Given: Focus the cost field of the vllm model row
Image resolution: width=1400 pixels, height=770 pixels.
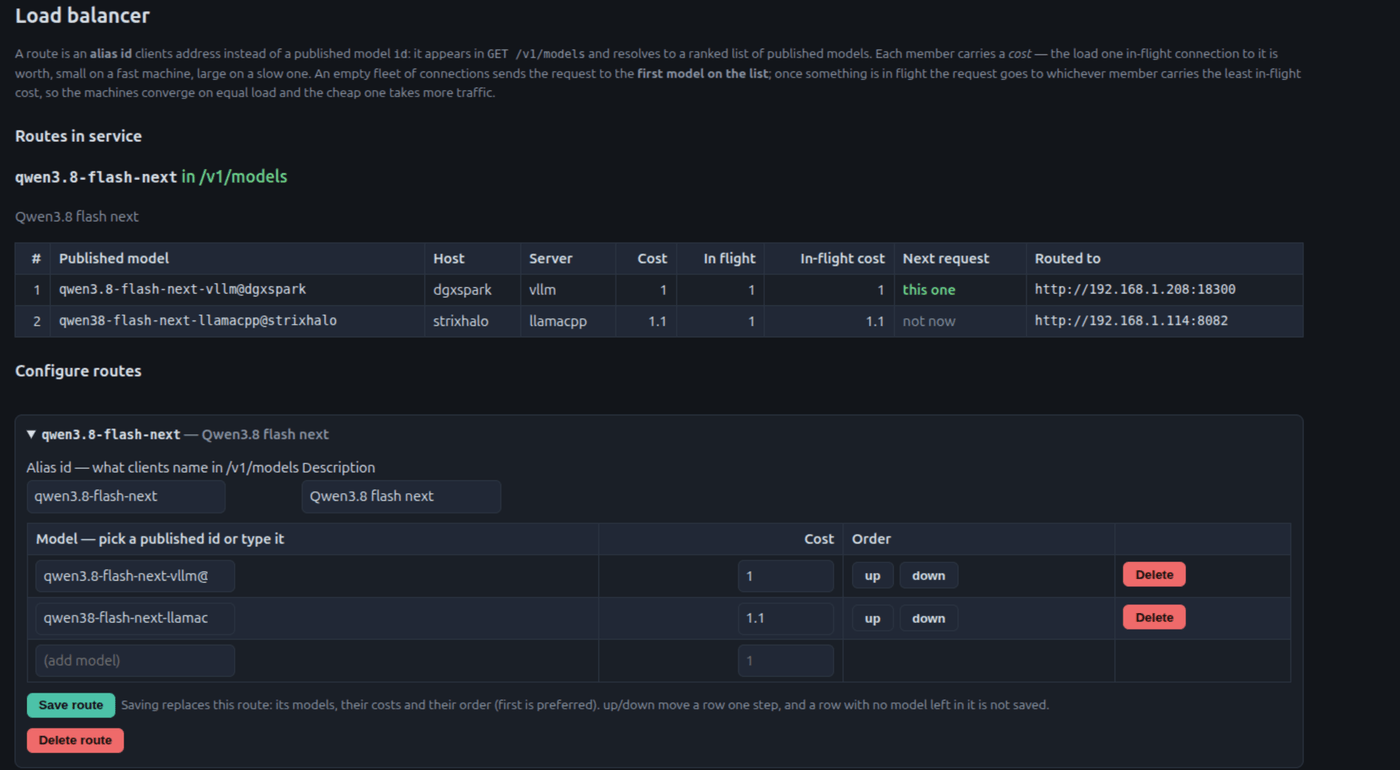Looking at the screenshot, I should pyautogui.click(x=786, y=576).
